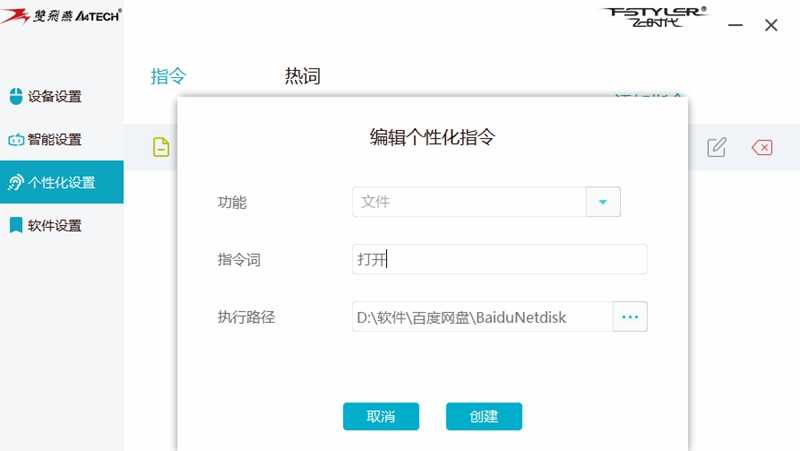Click the A4TECH logo in the top corner
The height and width of the screenshot is (451, 800).
click(61, 15)
